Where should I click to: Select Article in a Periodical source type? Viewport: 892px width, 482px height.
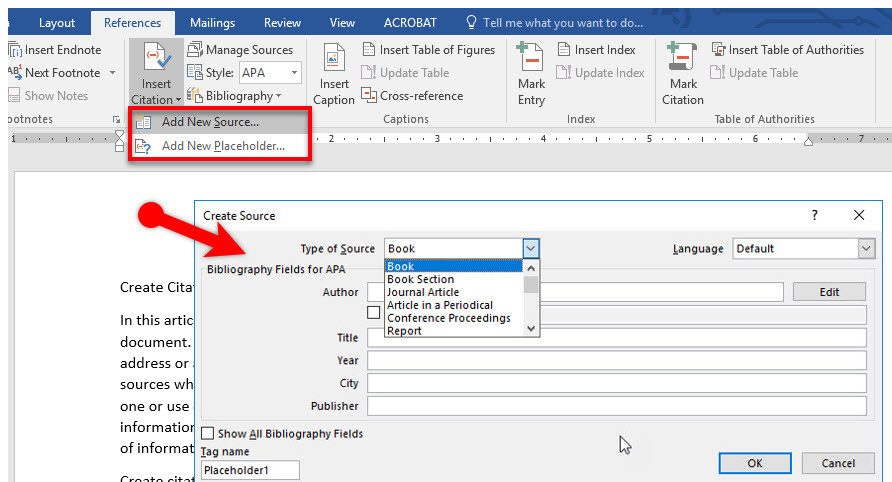tap(453, 306)
